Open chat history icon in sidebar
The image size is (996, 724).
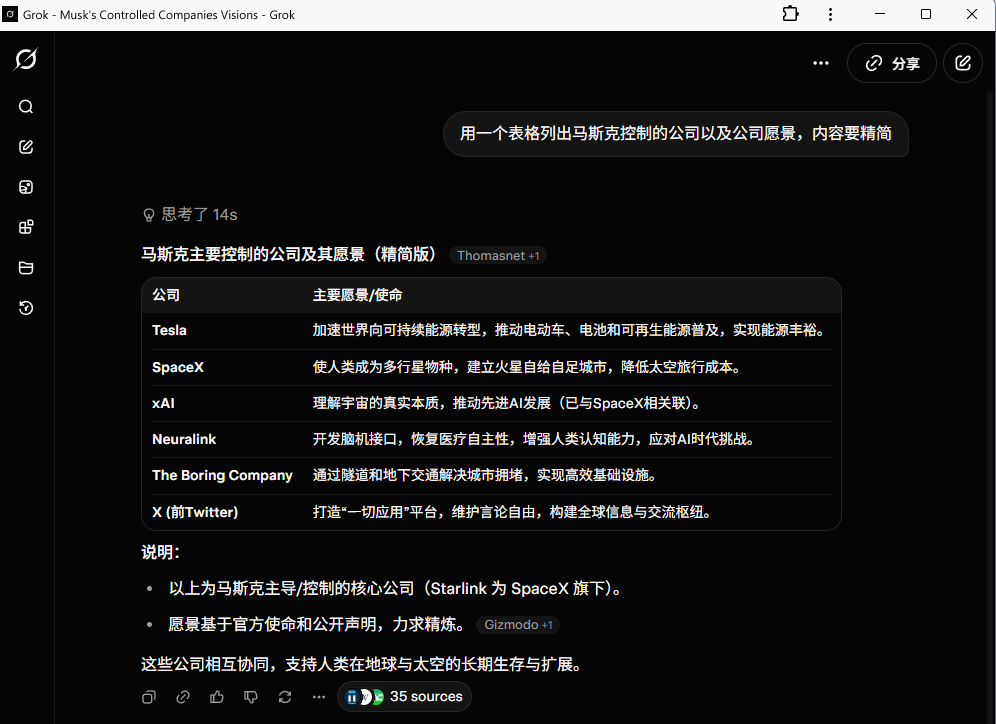26,308
